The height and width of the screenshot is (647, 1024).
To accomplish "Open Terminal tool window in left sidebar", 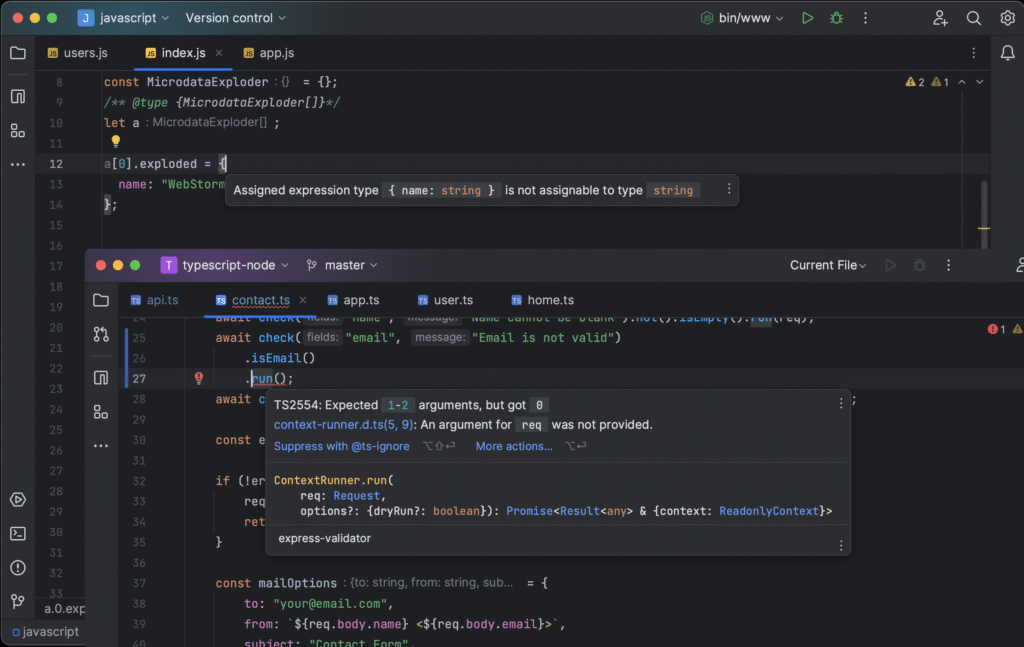I will (x=17, y=533).
